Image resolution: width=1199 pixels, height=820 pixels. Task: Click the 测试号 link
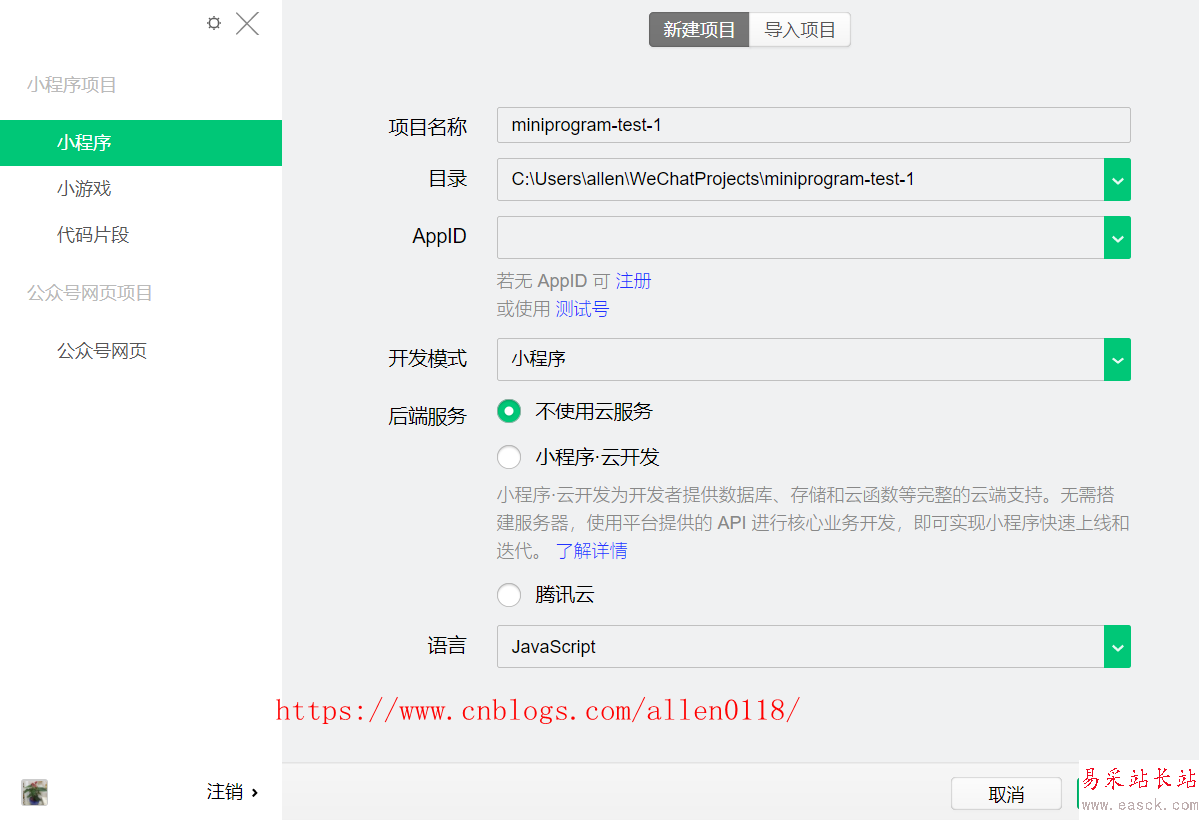[582, 309]
